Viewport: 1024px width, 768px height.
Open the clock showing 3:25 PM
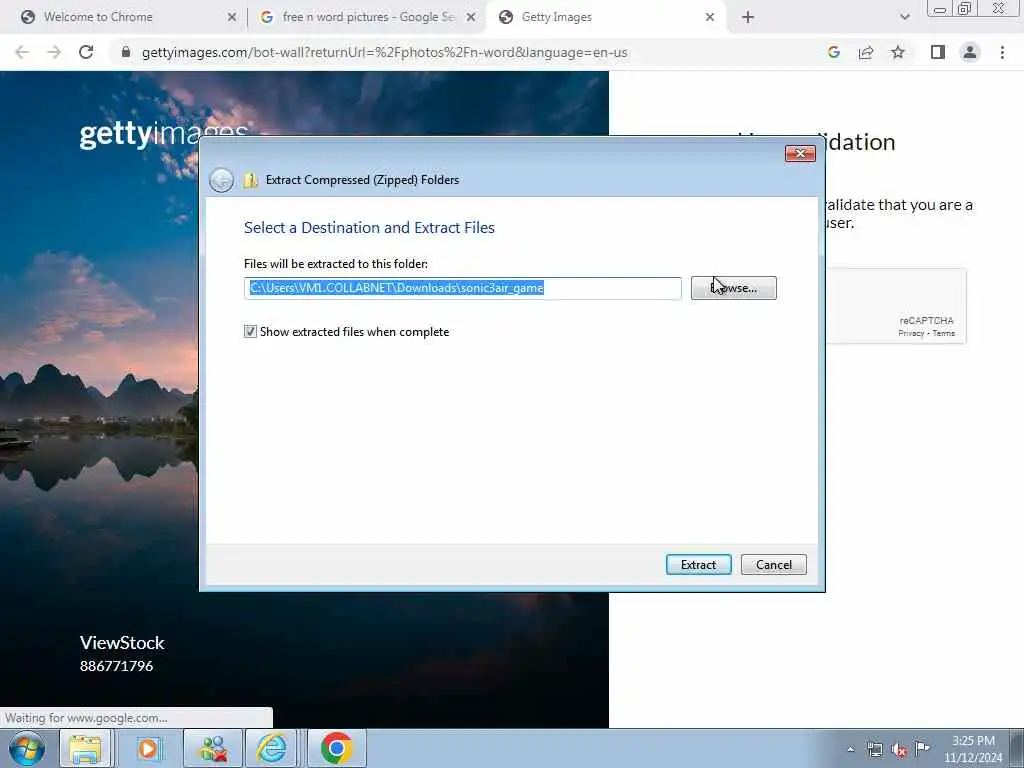pyautogui.click(x=973, y=749)
